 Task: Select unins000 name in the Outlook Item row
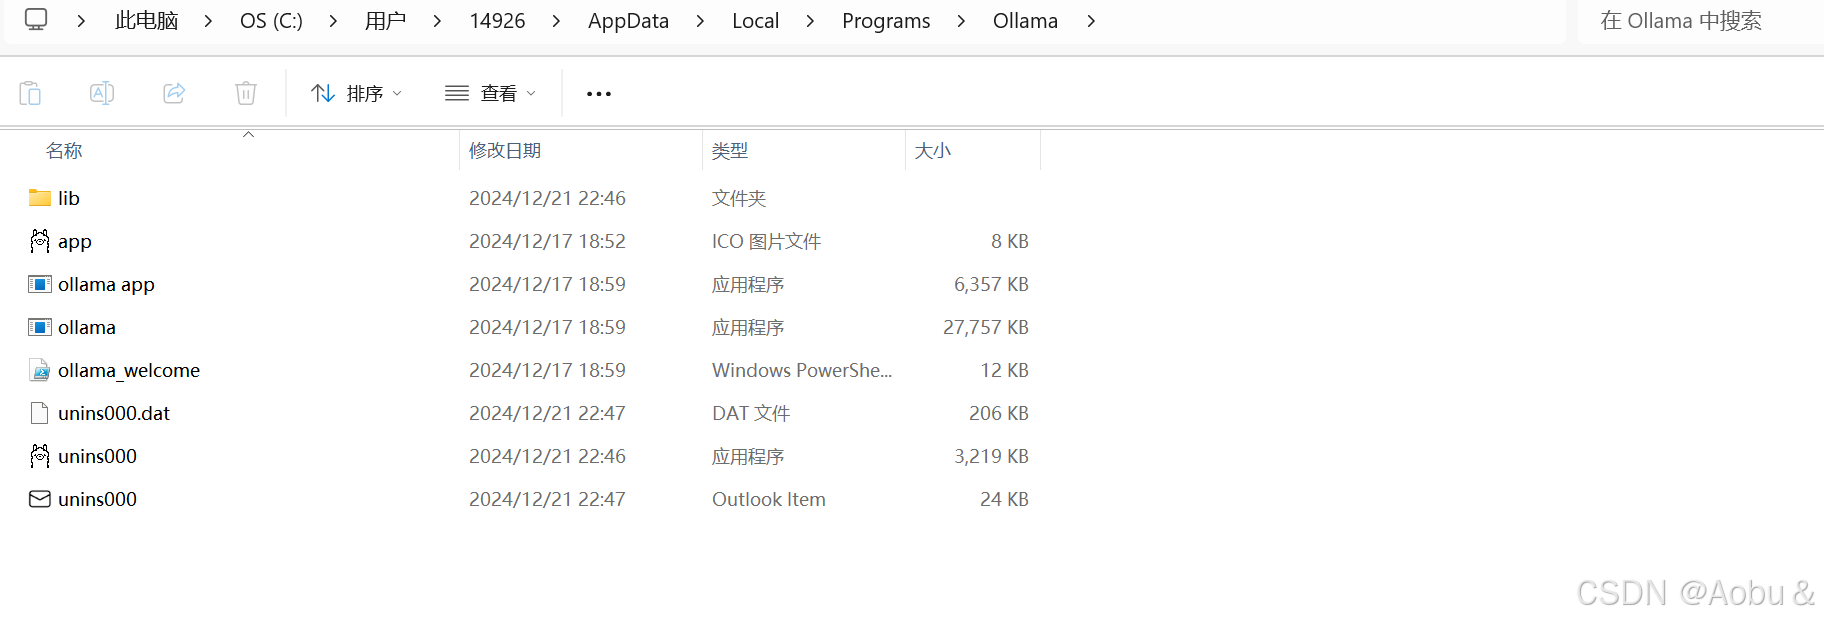tap(97, 499)
